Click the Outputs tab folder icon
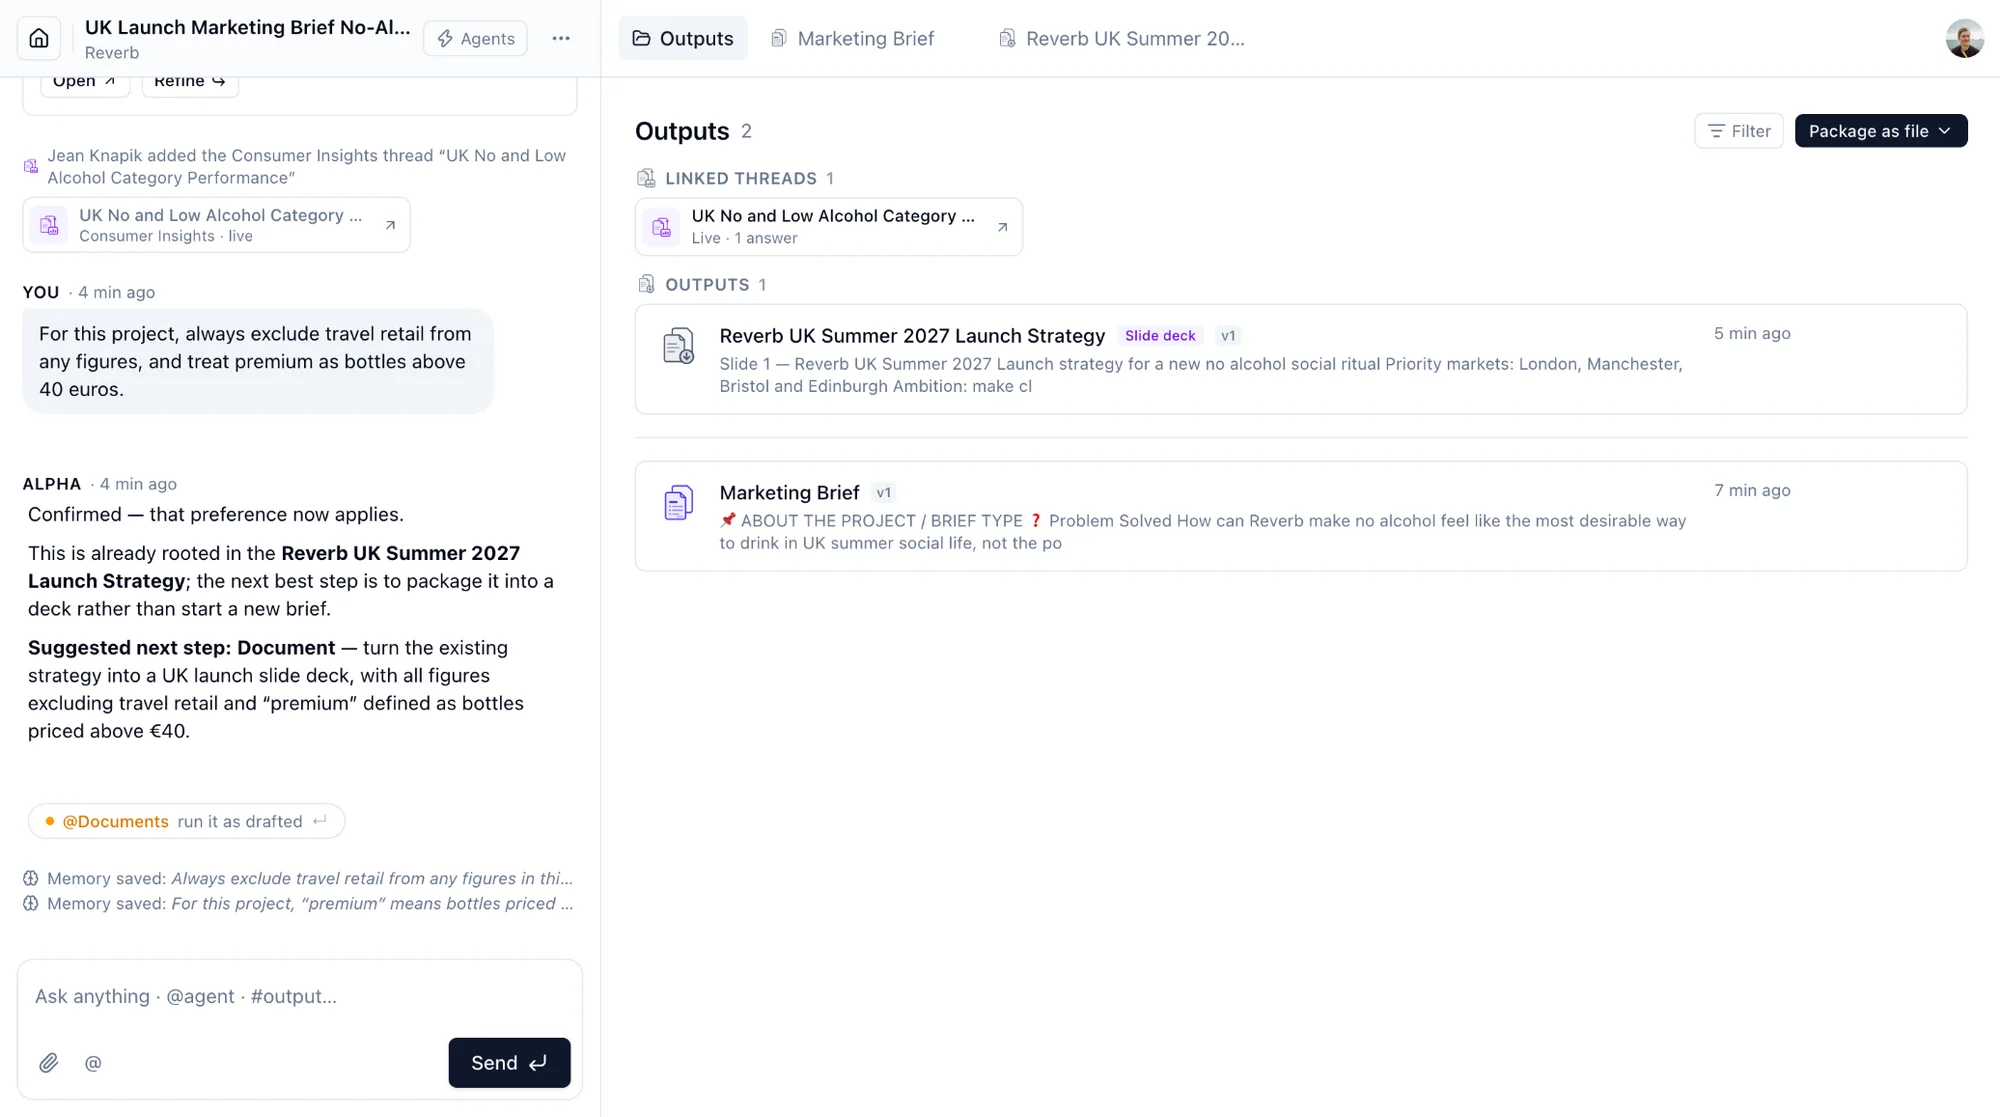The image size is (2000, 1117). (641, 38)
